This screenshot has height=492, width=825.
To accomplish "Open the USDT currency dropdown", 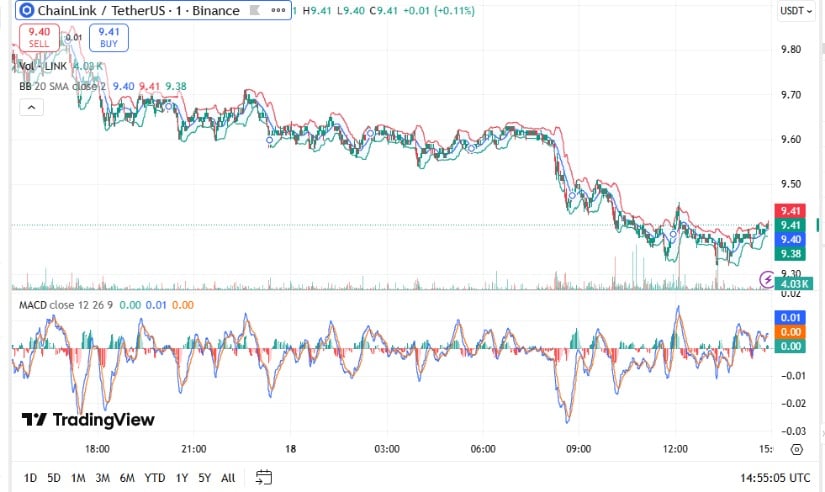I will pyautogui.click(x=795, y=11).
